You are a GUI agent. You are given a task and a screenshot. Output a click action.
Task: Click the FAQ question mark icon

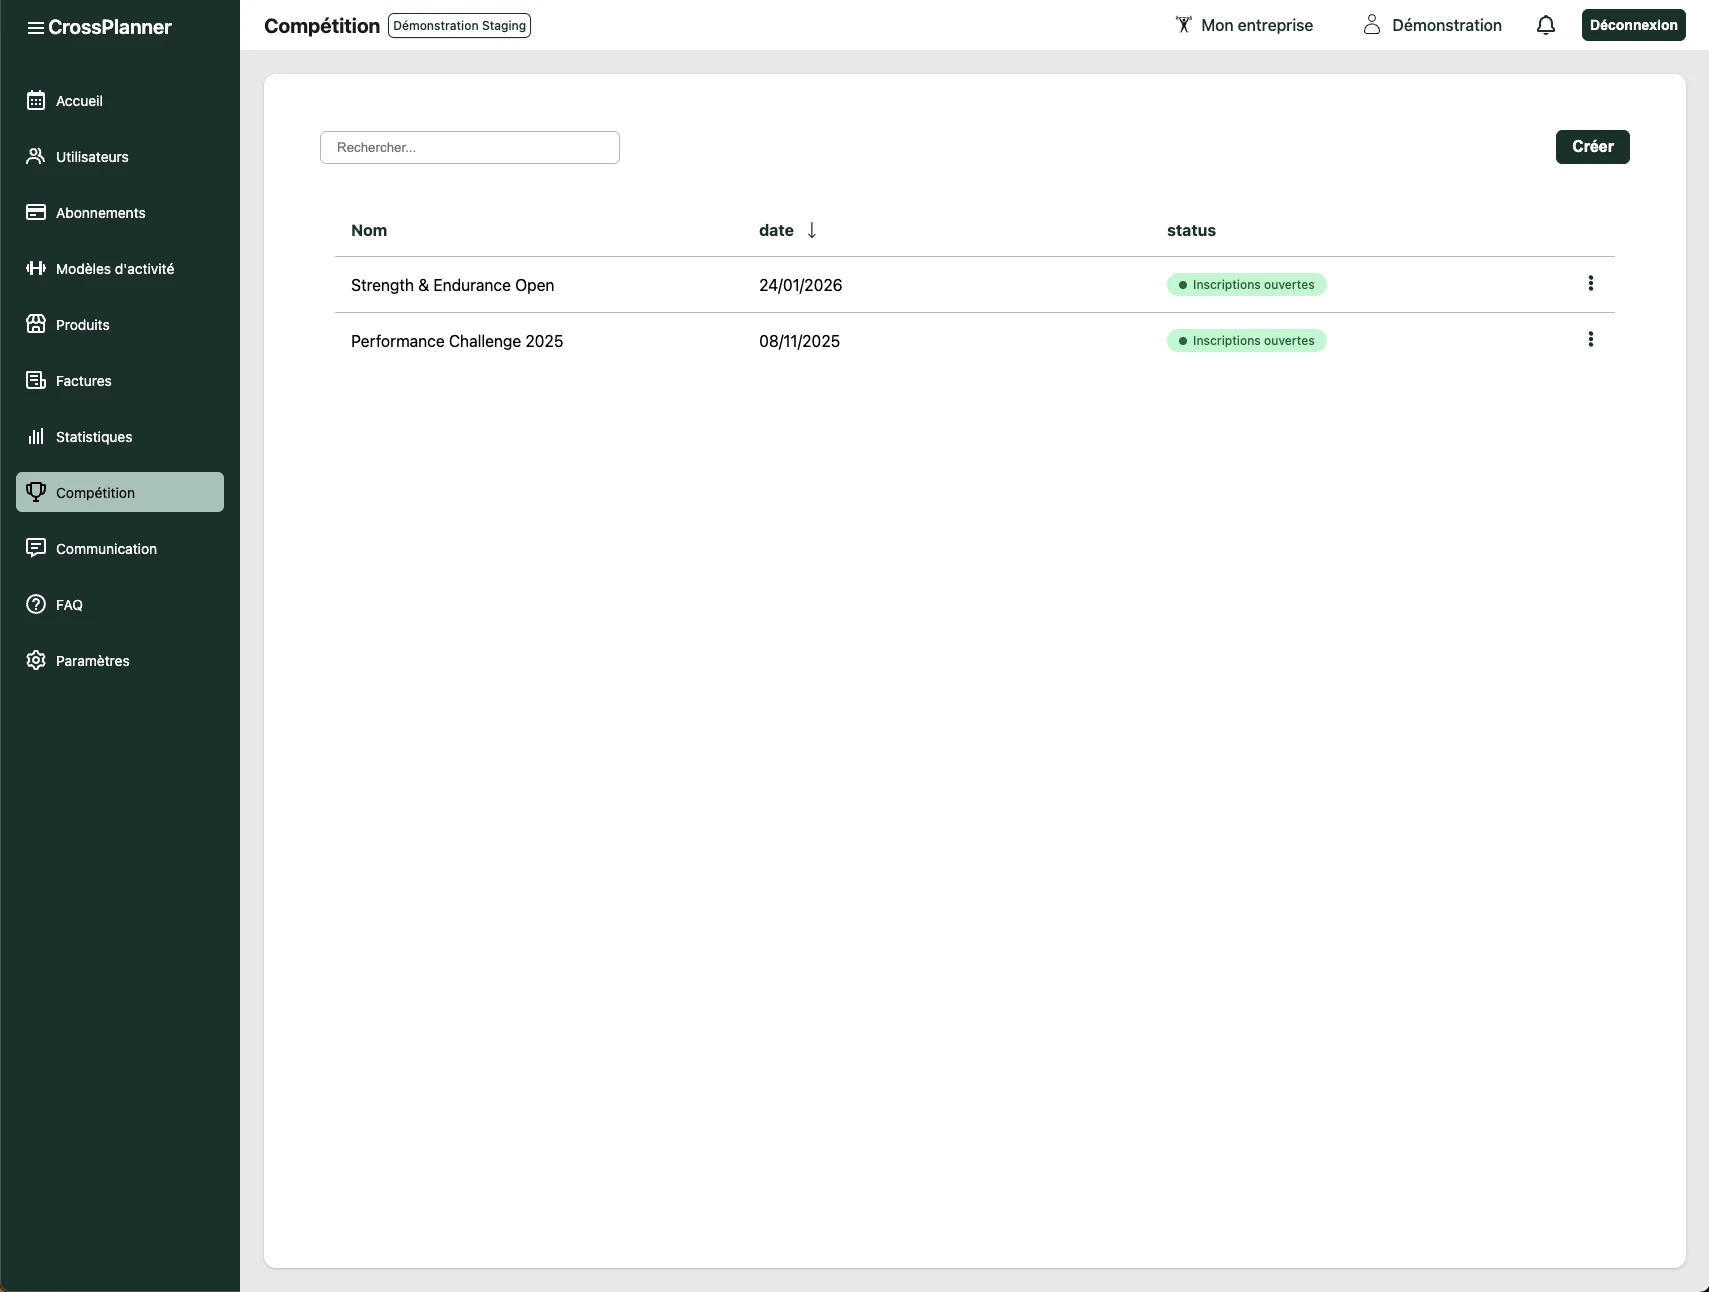click(x=36, y=604)
